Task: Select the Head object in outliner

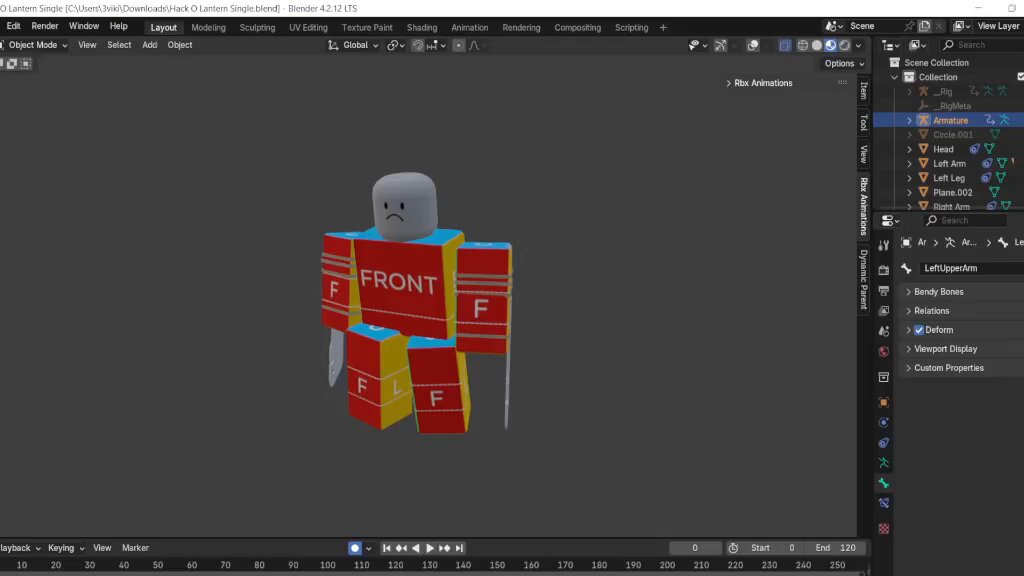Action: [943, 149]
